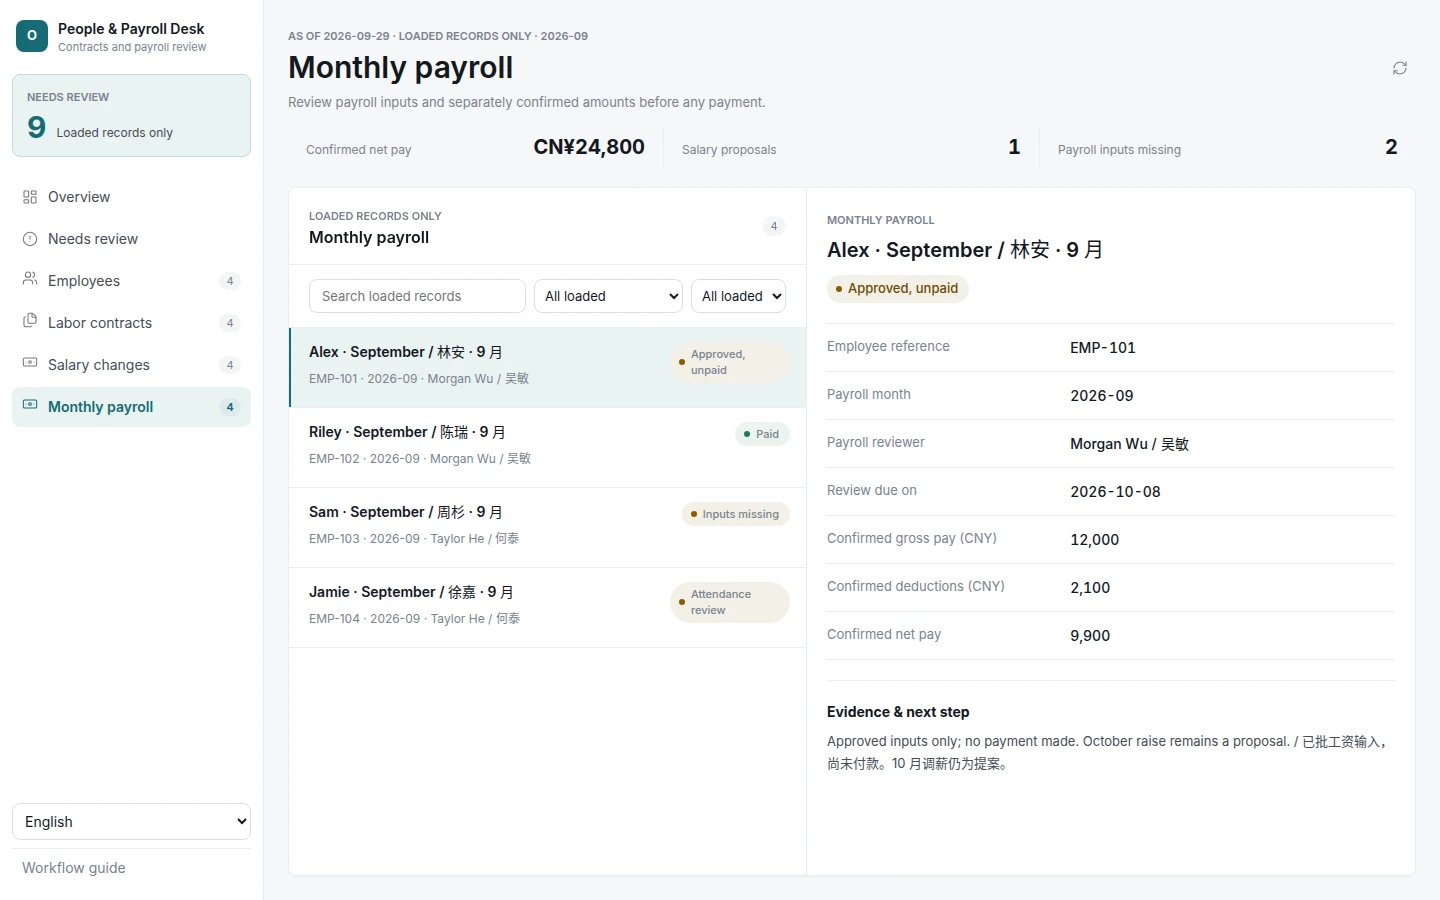Switch to Salary changes section label

point(99,365)
